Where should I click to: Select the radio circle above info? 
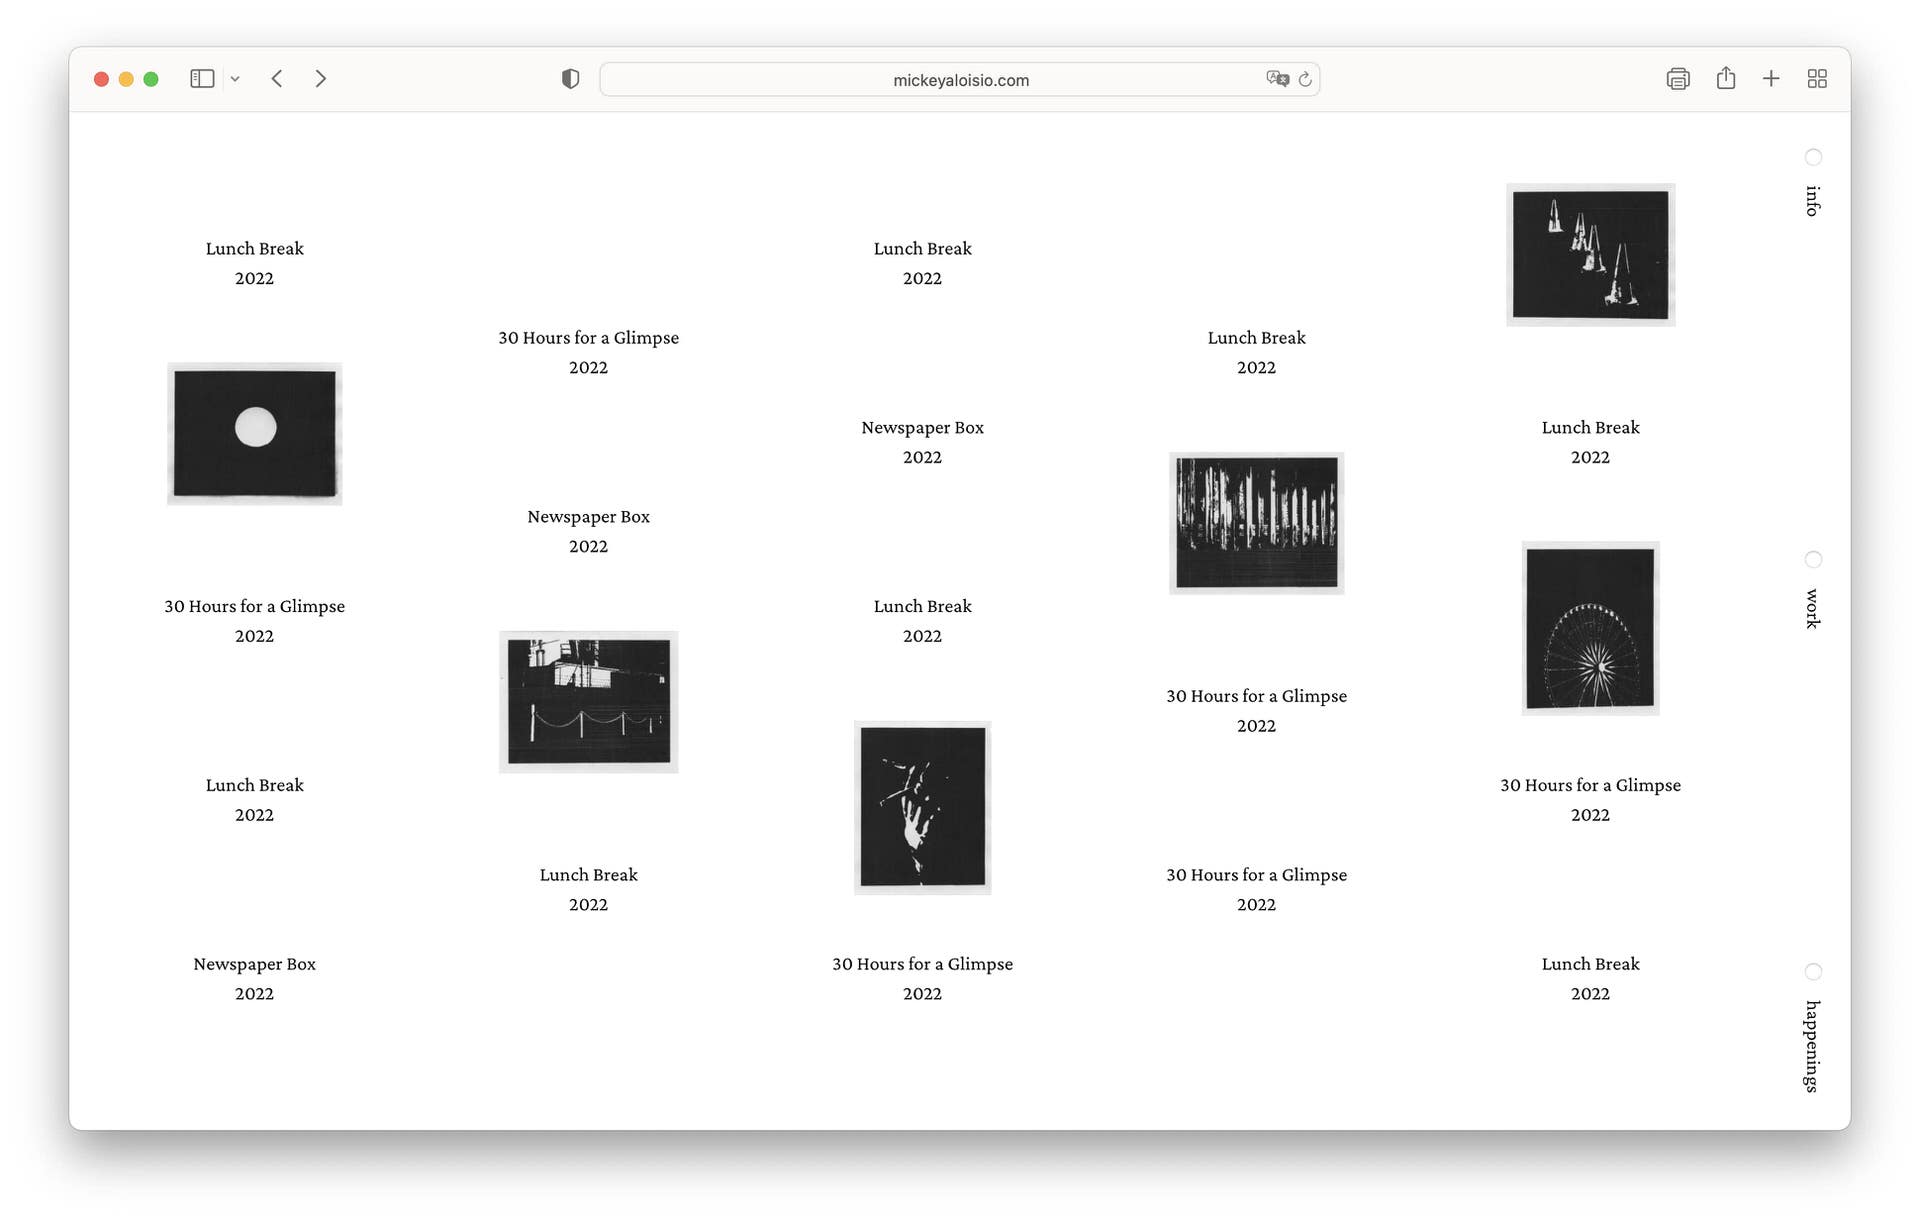[x=1813, y=157]
